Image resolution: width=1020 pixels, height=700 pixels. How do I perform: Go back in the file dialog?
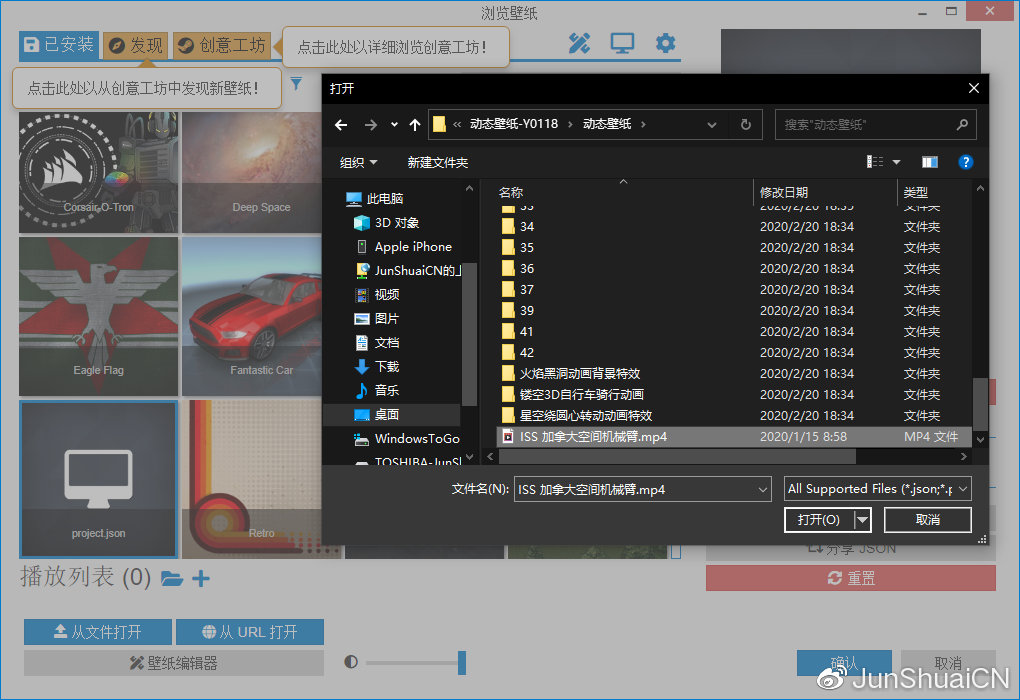[341, 125]
